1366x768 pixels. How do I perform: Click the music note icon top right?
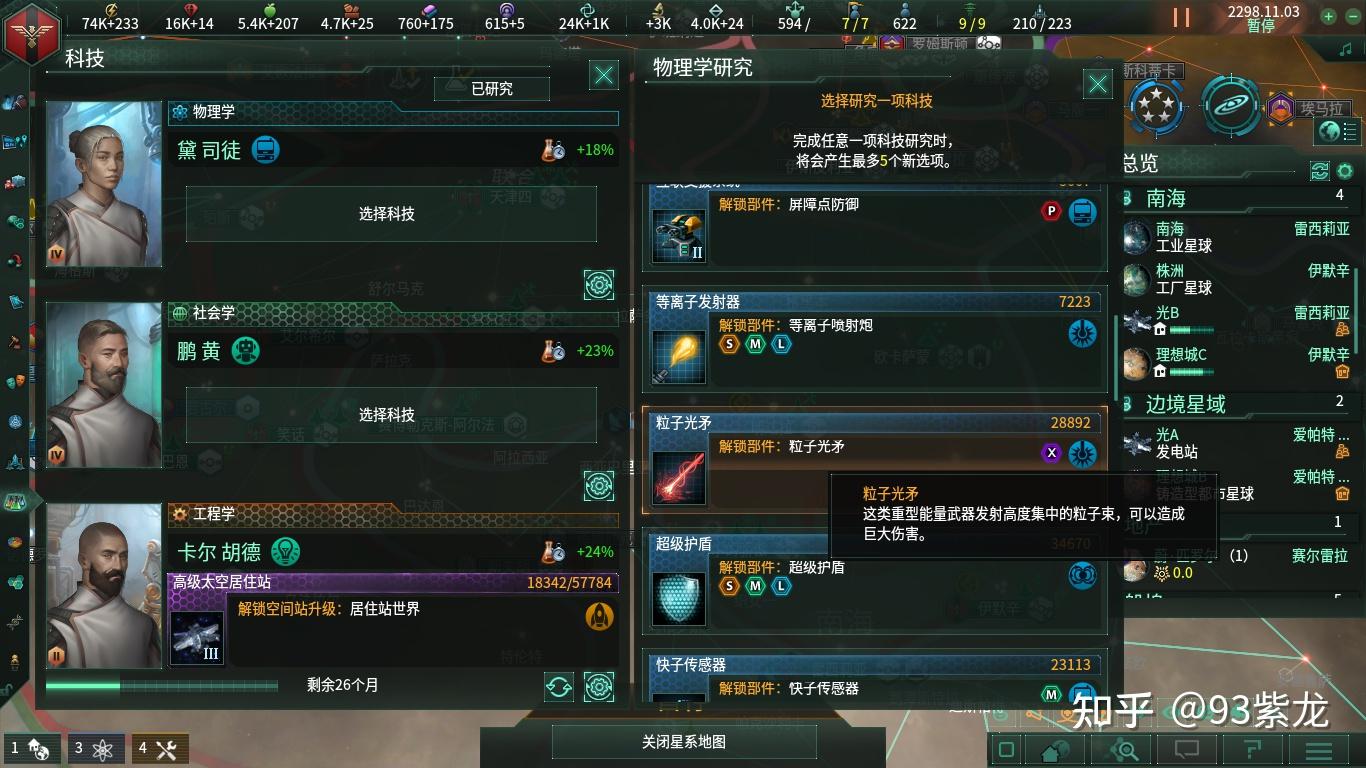pos(1345,49)
